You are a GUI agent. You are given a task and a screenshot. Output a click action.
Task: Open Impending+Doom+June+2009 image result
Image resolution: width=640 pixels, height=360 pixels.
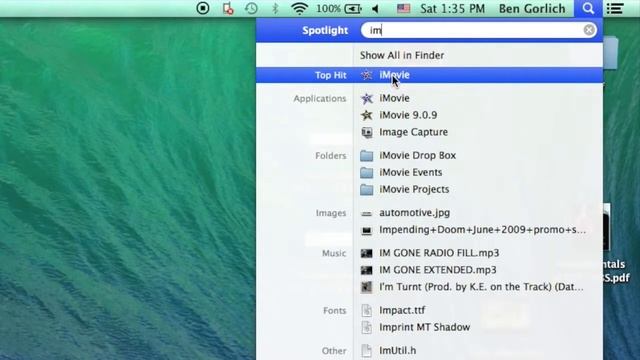482,230
